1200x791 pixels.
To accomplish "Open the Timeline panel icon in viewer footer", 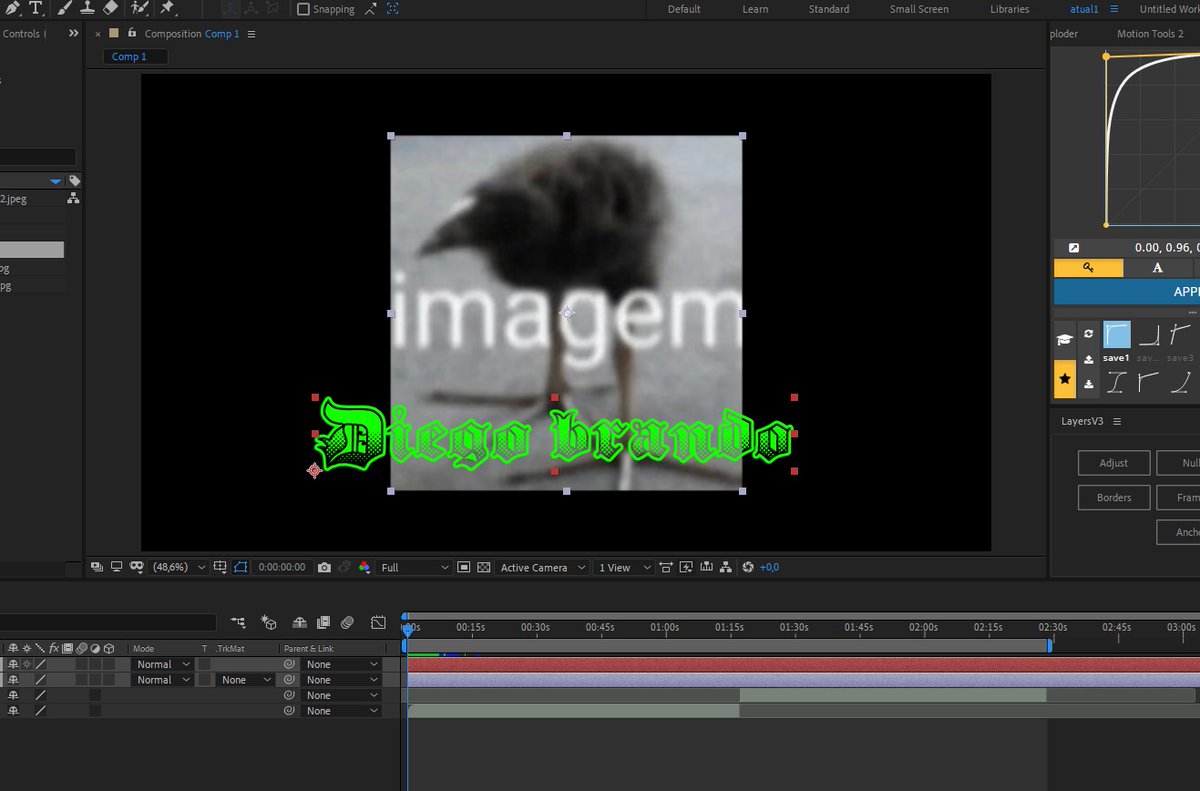I will (x=707, y=567).
